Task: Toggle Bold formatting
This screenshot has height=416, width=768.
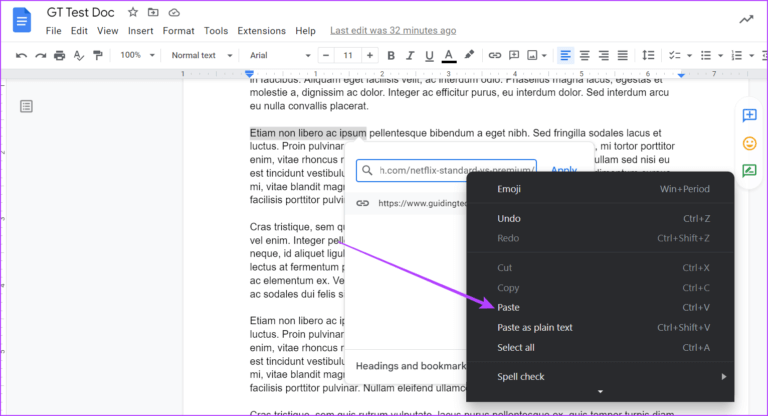Action: tap(391, 55)
